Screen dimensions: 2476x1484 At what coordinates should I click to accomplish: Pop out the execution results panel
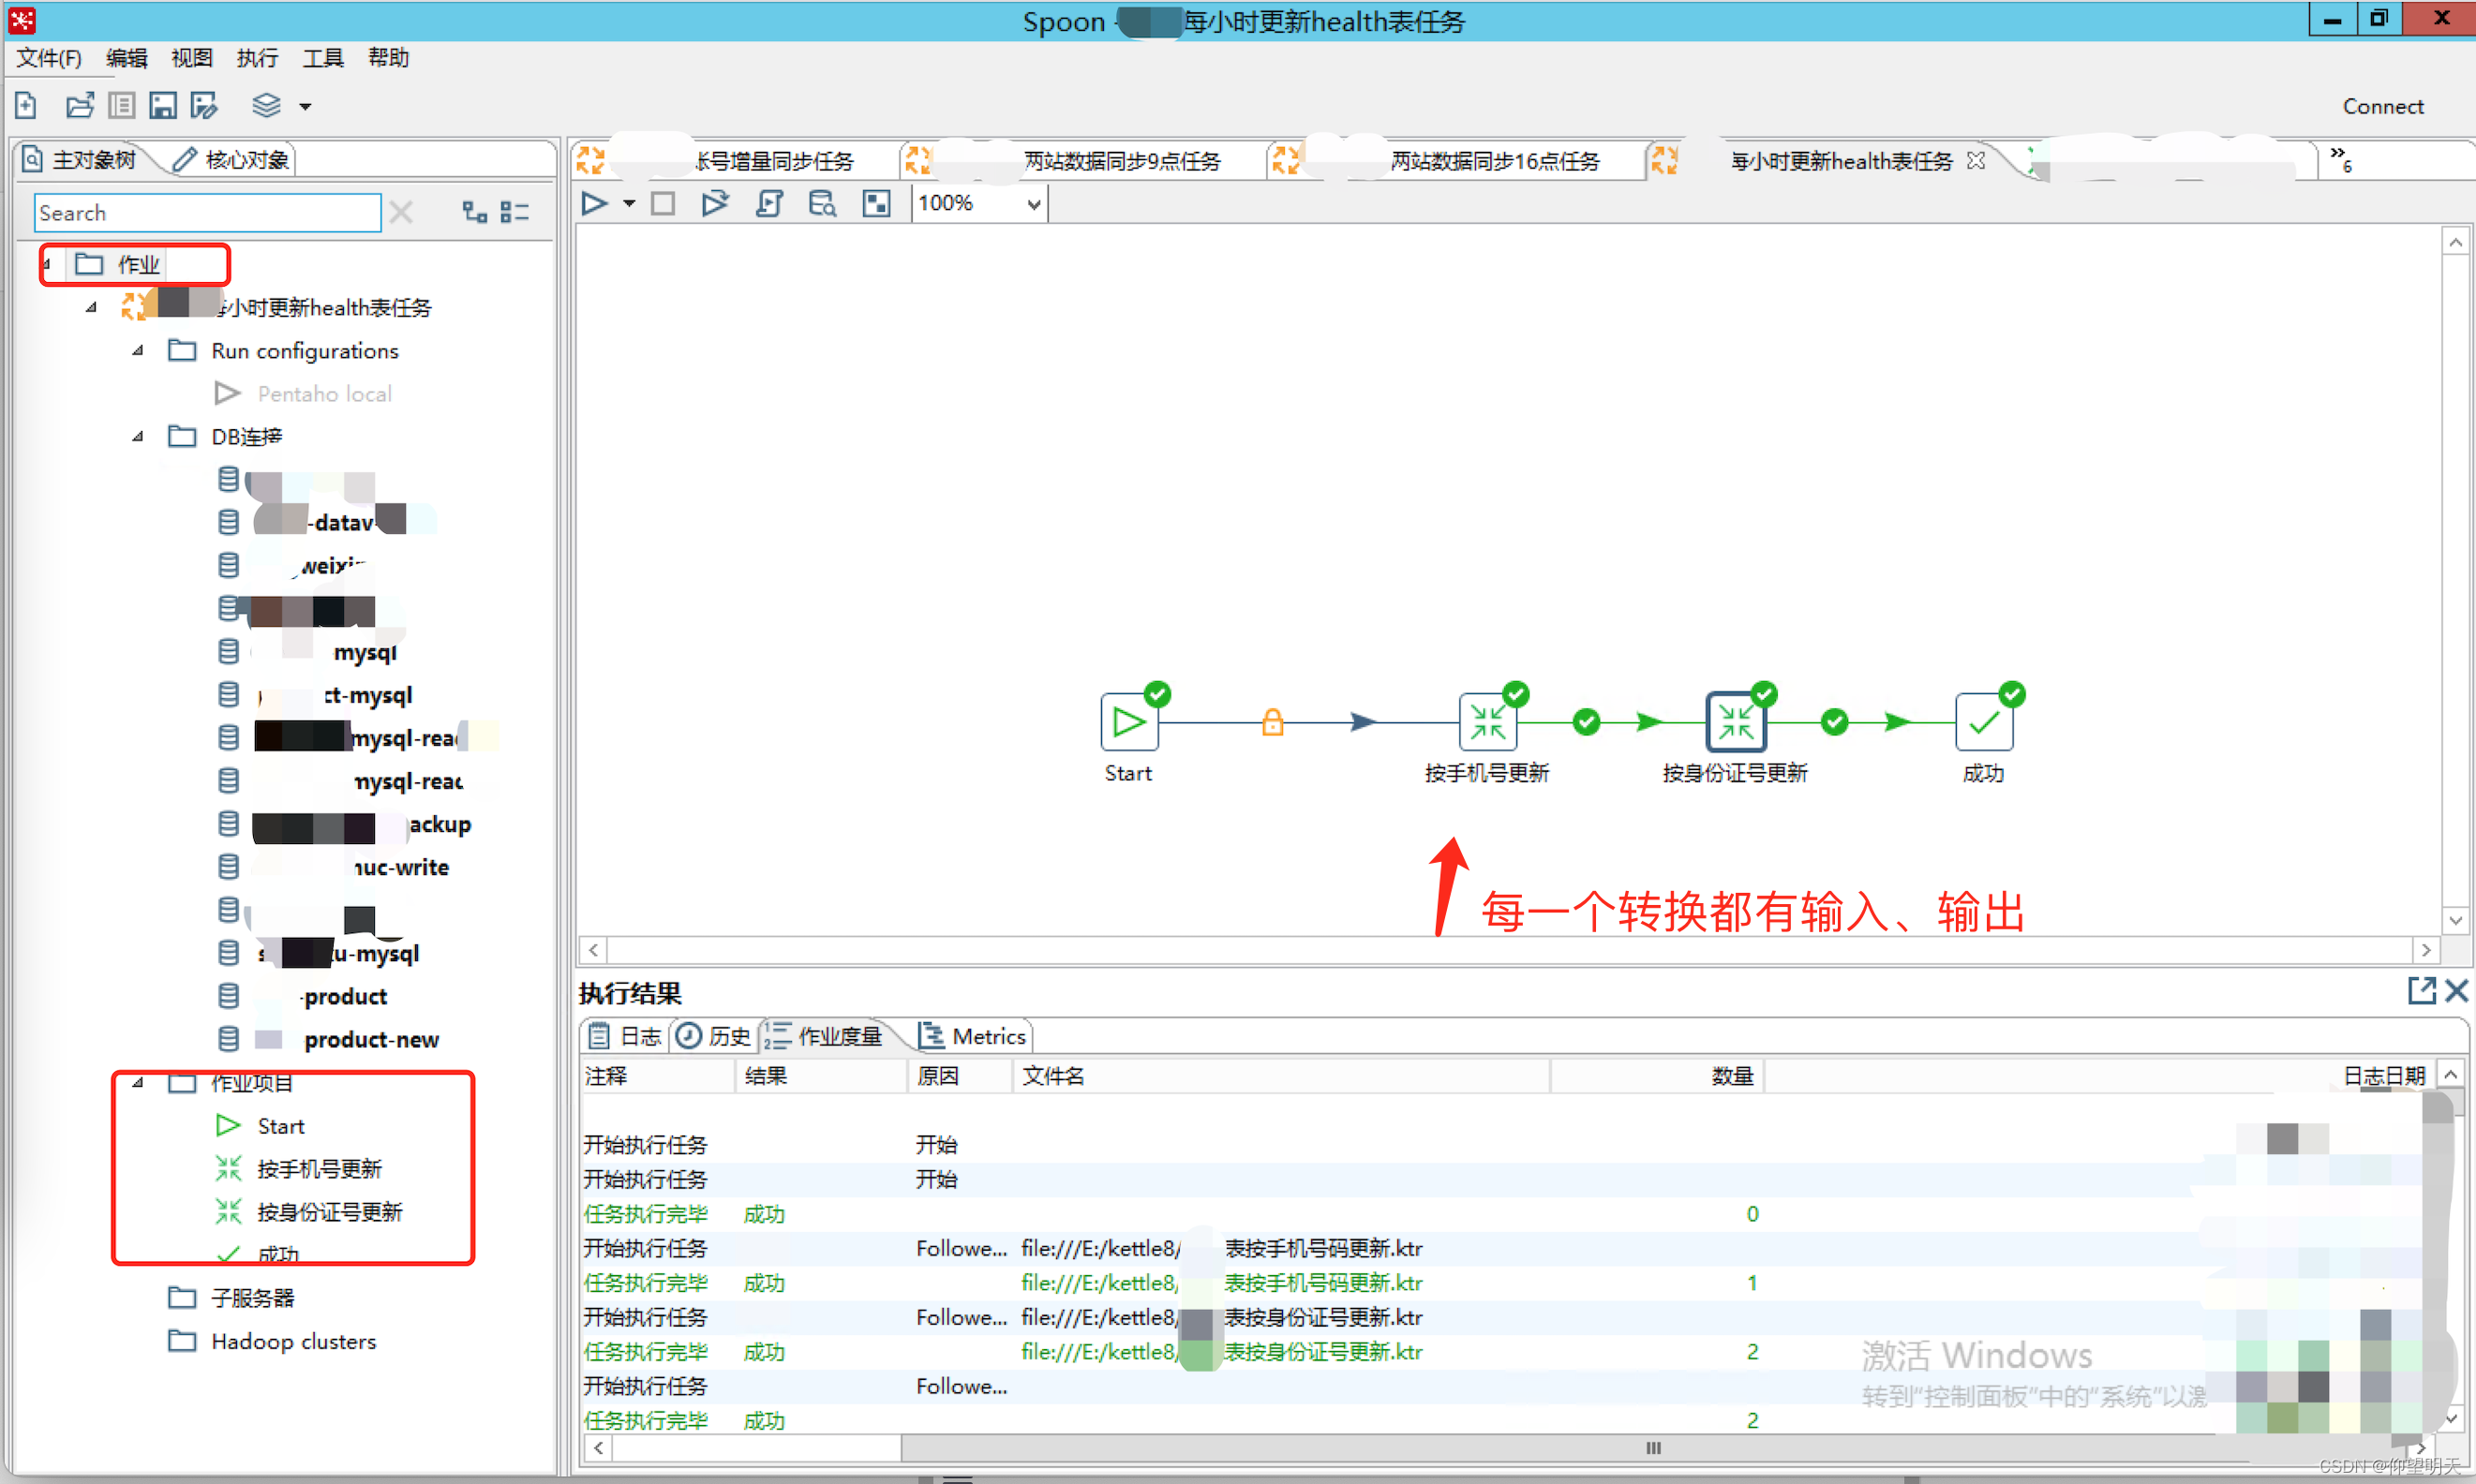click(2422, 991)
